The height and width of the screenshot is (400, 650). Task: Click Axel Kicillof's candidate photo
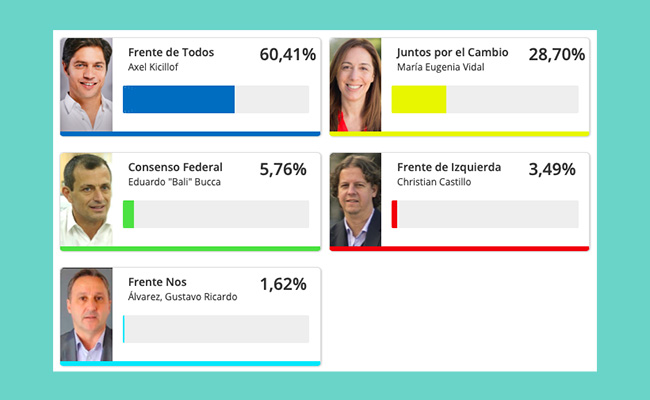[86, 85]
